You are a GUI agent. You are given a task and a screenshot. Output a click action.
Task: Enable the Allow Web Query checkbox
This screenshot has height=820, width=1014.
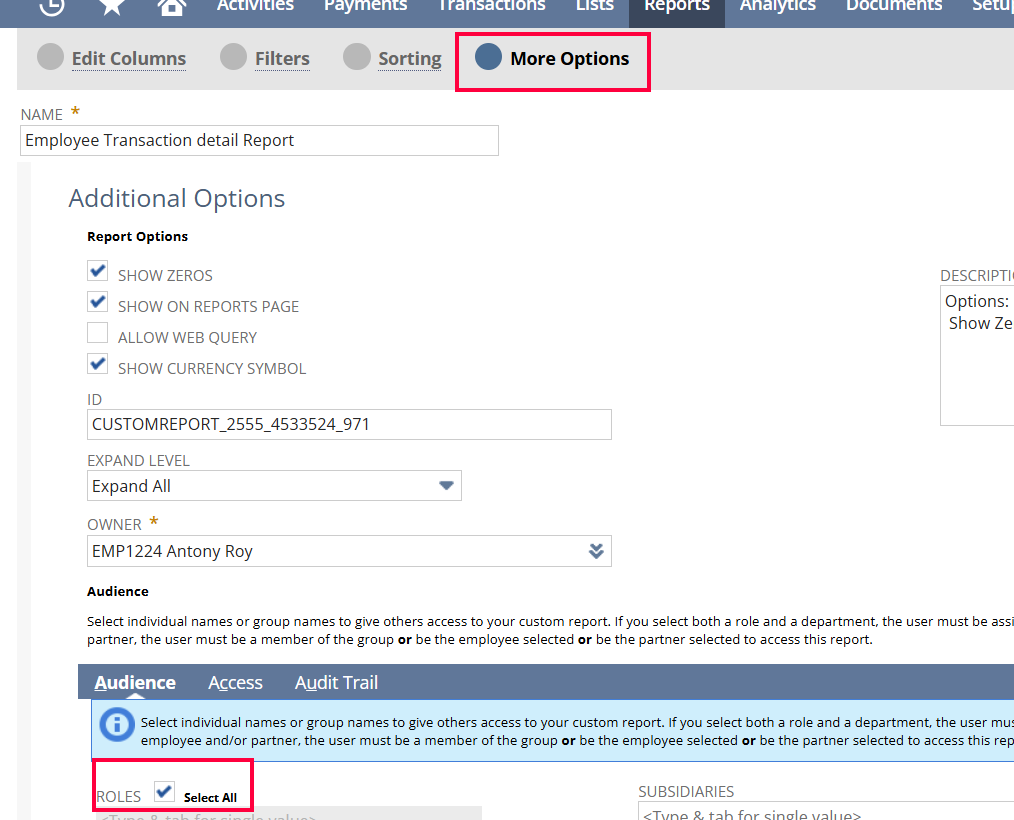[98, 333]
